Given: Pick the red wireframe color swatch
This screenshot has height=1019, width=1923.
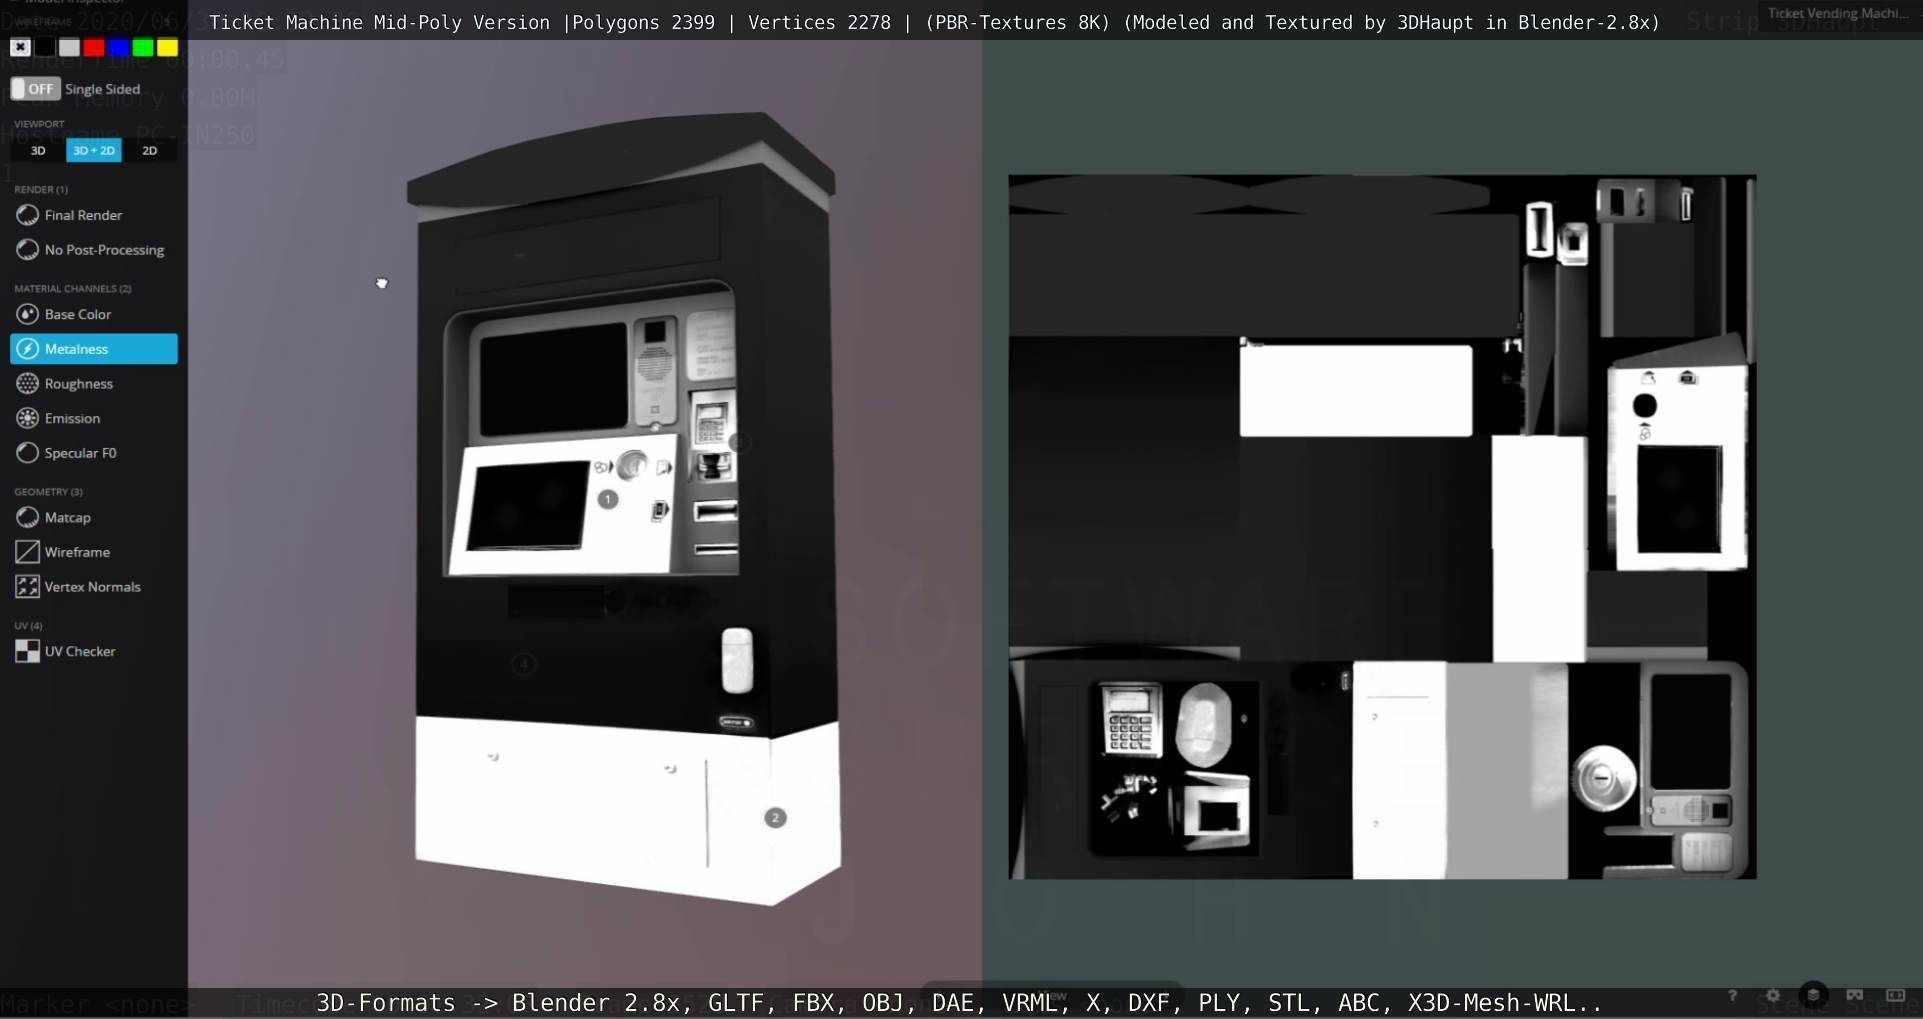Looking at the screenshot, I should coord(94,47).
